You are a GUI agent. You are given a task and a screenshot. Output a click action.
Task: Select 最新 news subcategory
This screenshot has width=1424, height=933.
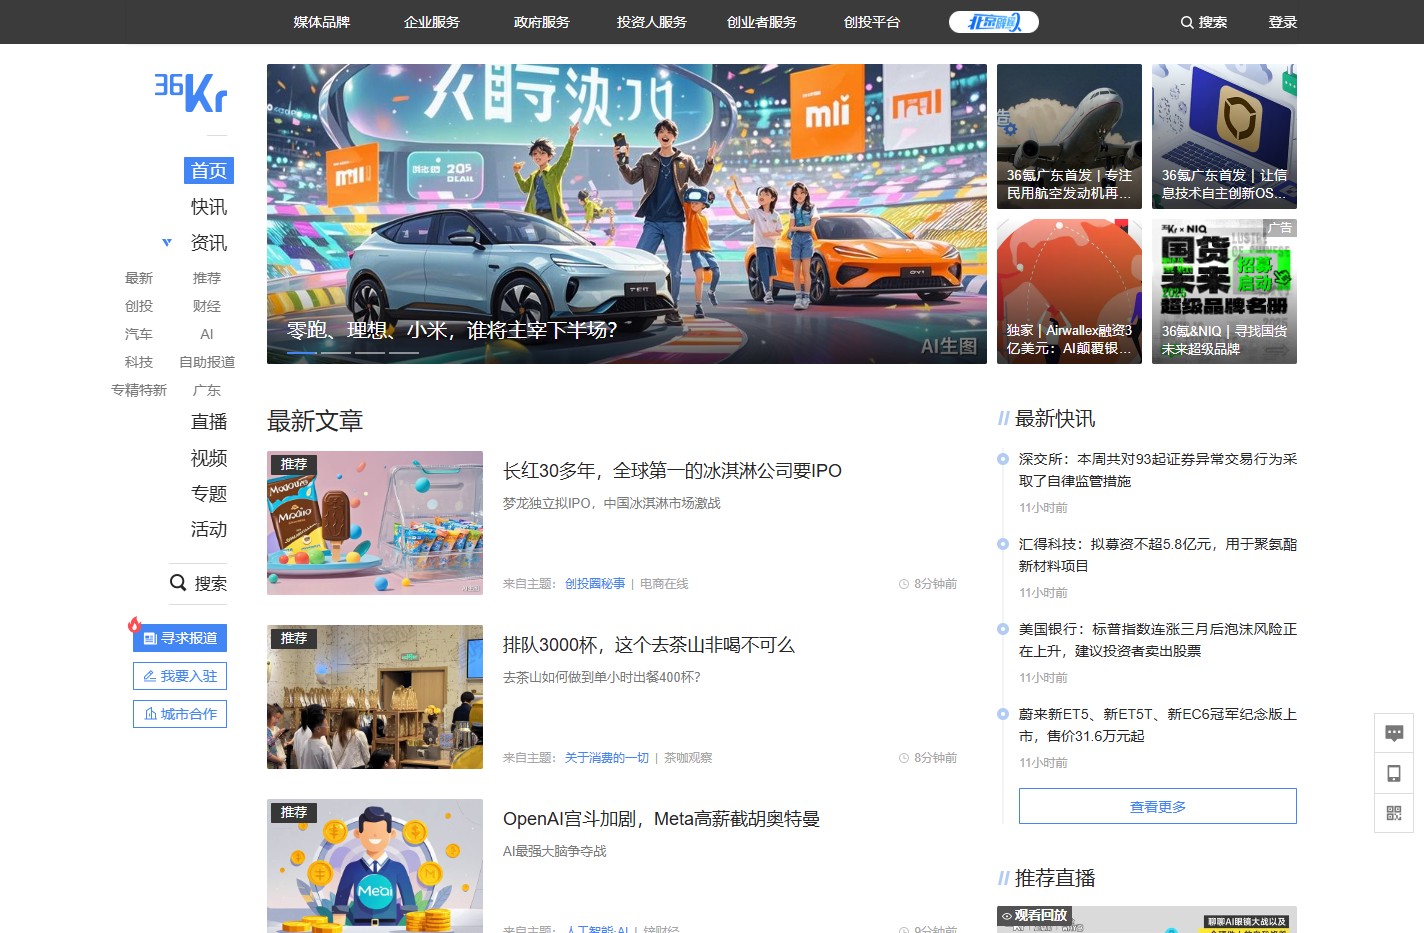pyautogui.click(x=139, y=278)
